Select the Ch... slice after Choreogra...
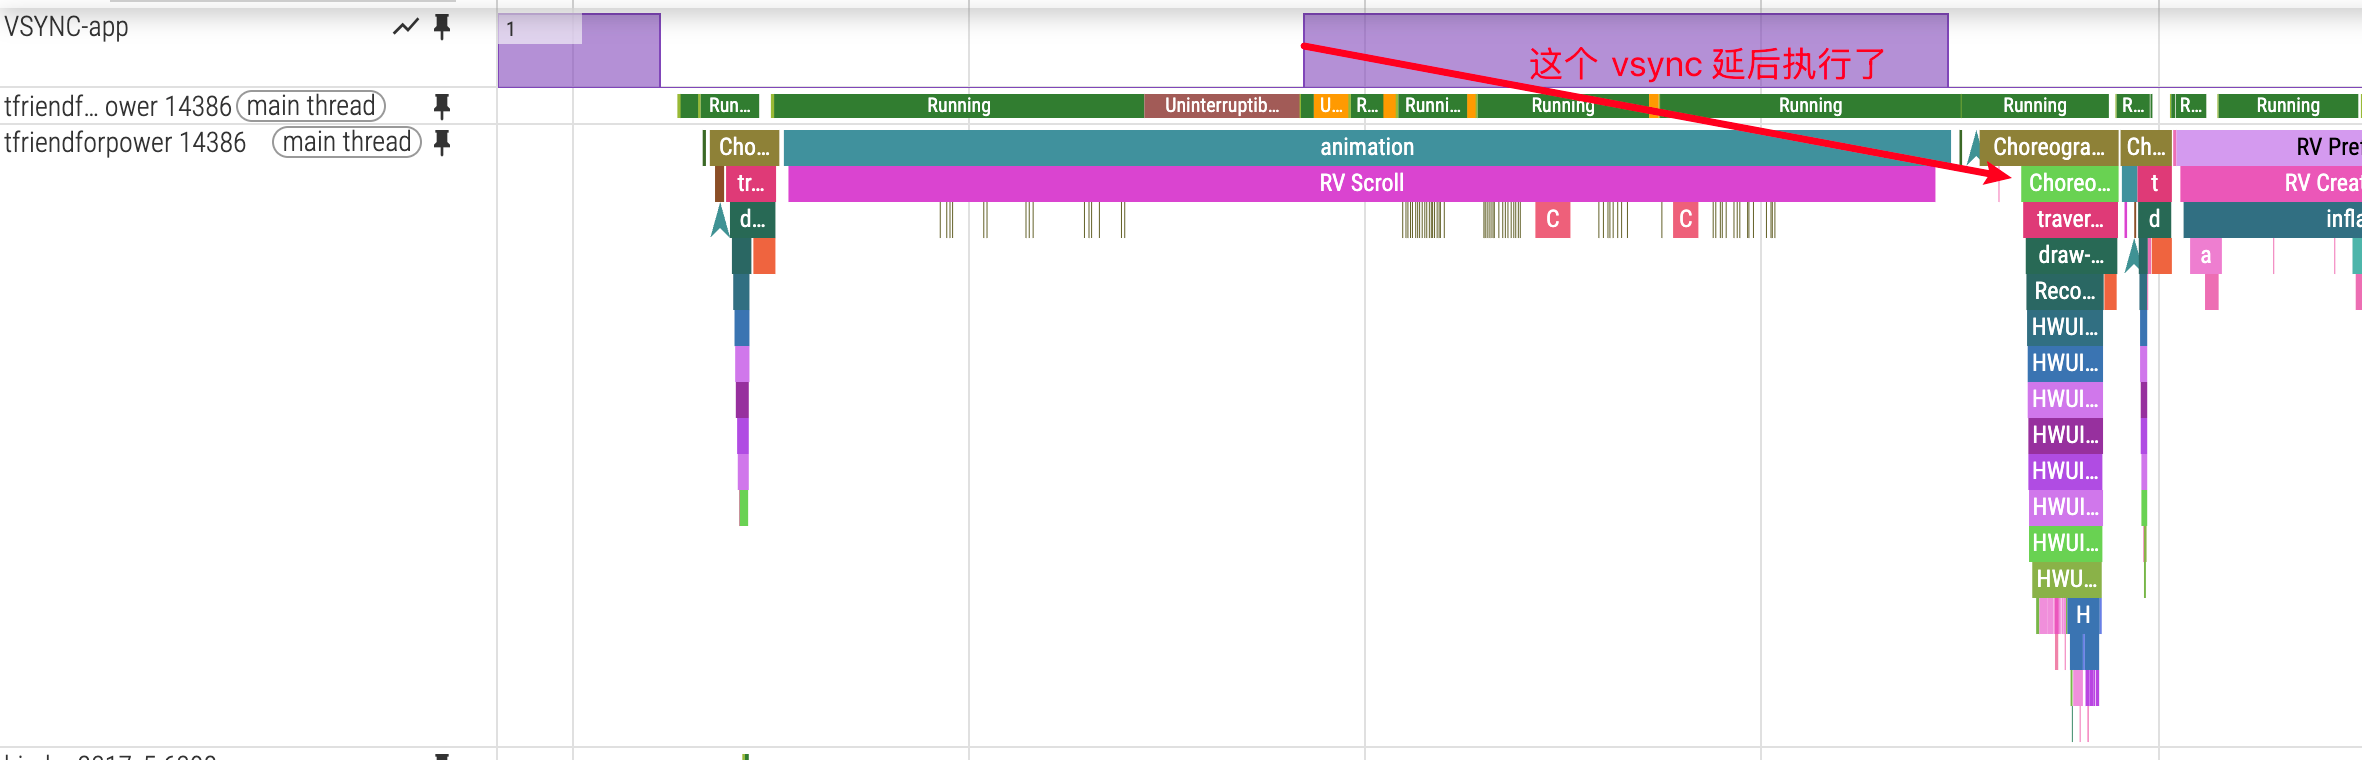This screenshot has height=760, width=2362. 2146,147
